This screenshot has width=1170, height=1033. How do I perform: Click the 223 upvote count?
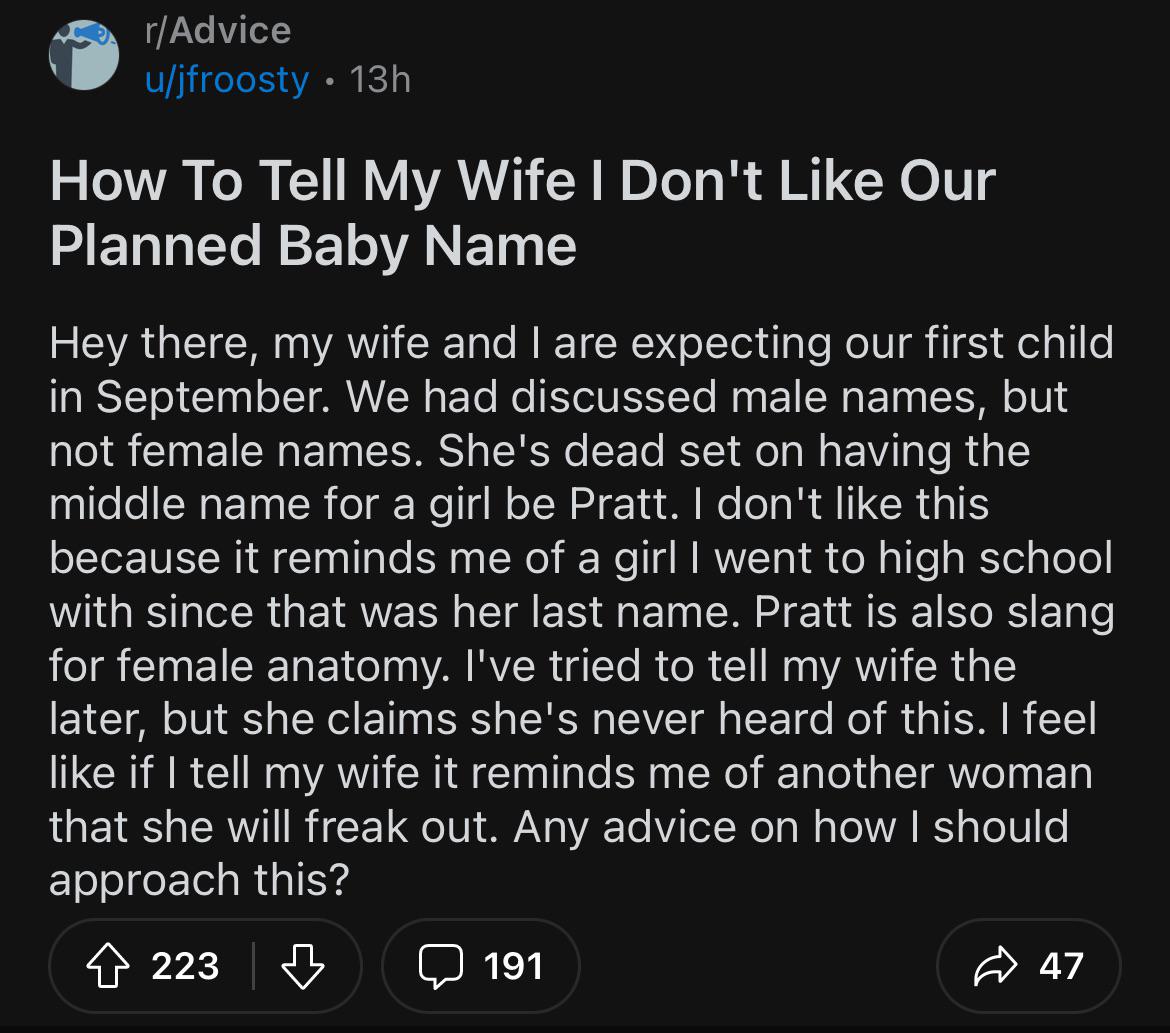[x=185, y=966]
